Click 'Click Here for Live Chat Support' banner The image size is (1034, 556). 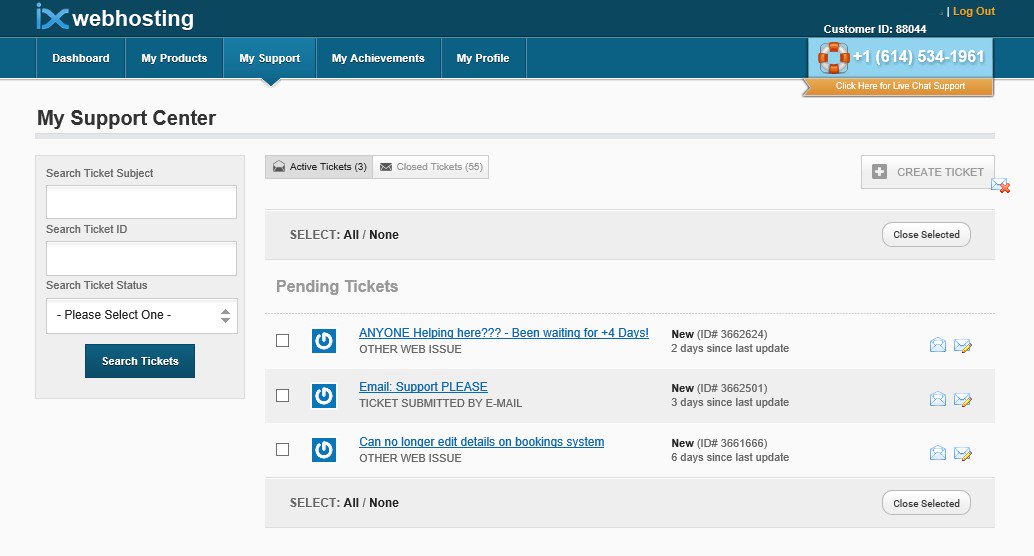899,86
